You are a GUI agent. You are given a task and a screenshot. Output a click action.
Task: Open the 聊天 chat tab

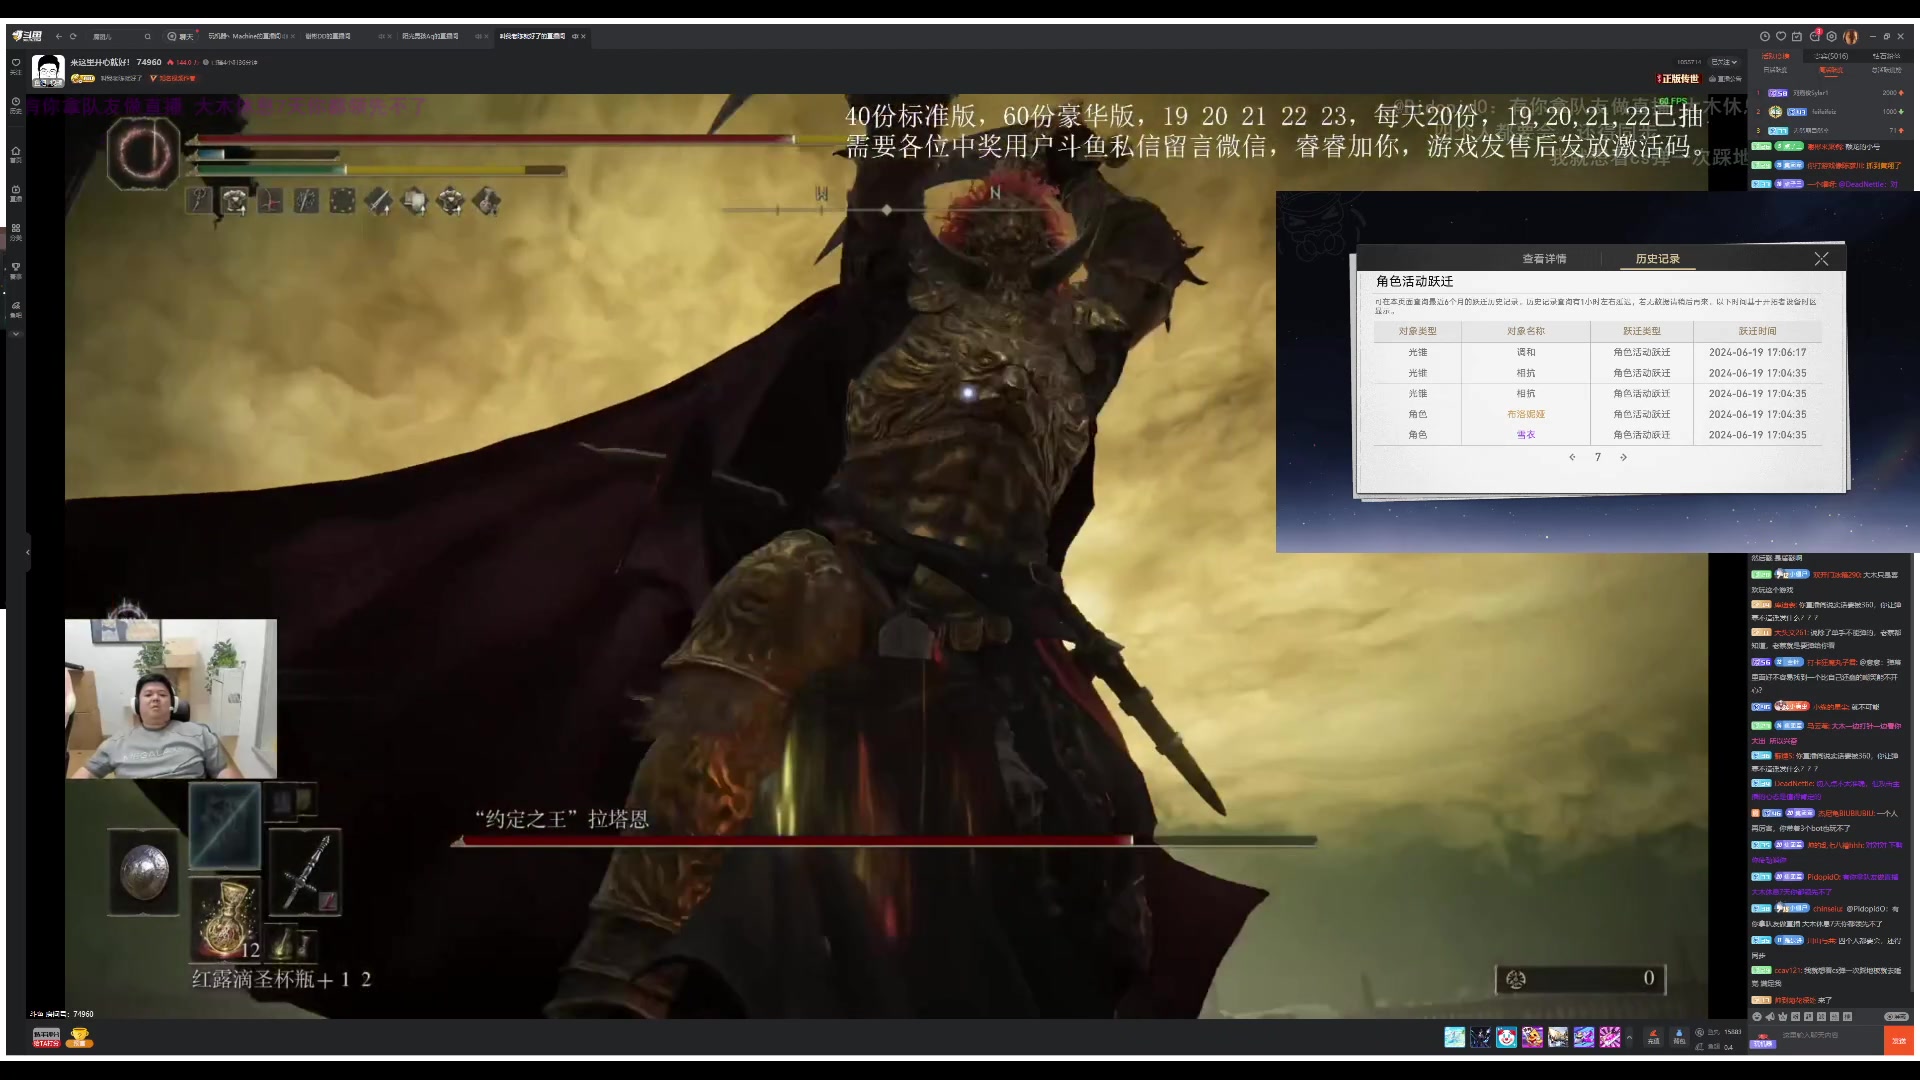tap(181, 37)
